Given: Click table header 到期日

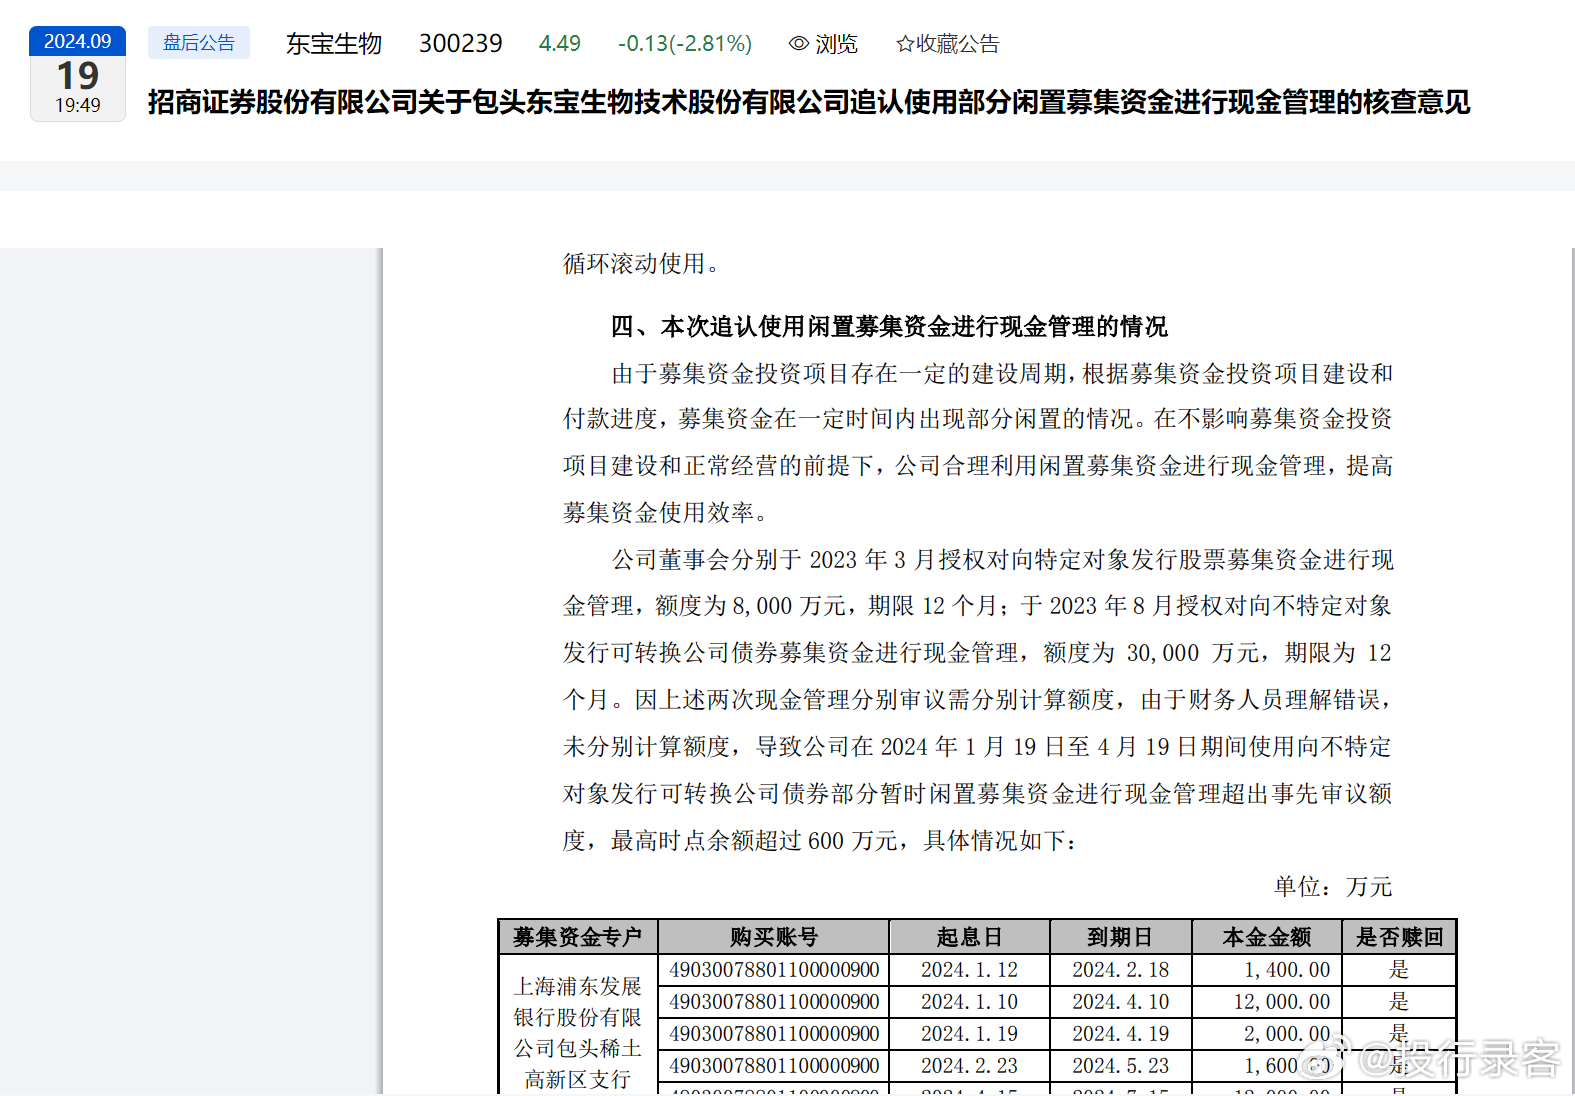Looking at the screenshot, I should tap(1120, 937).
